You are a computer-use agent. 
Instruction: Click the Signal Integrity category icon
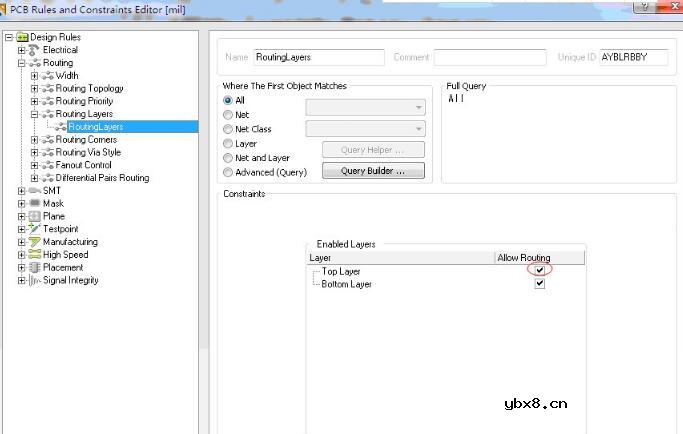coord(34,281)
